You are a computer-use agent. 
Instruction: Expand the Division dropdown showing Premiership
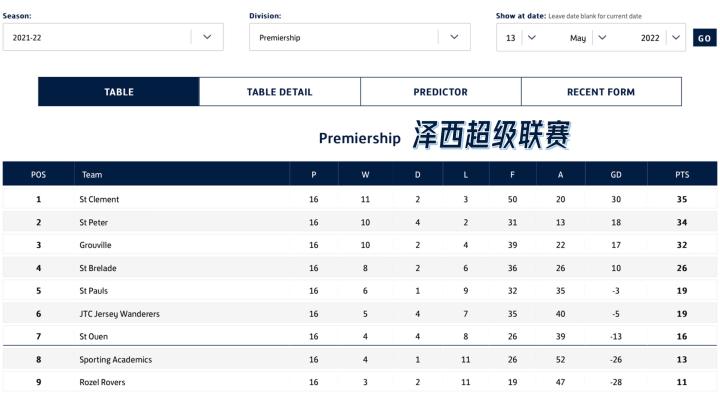[359, 37]
